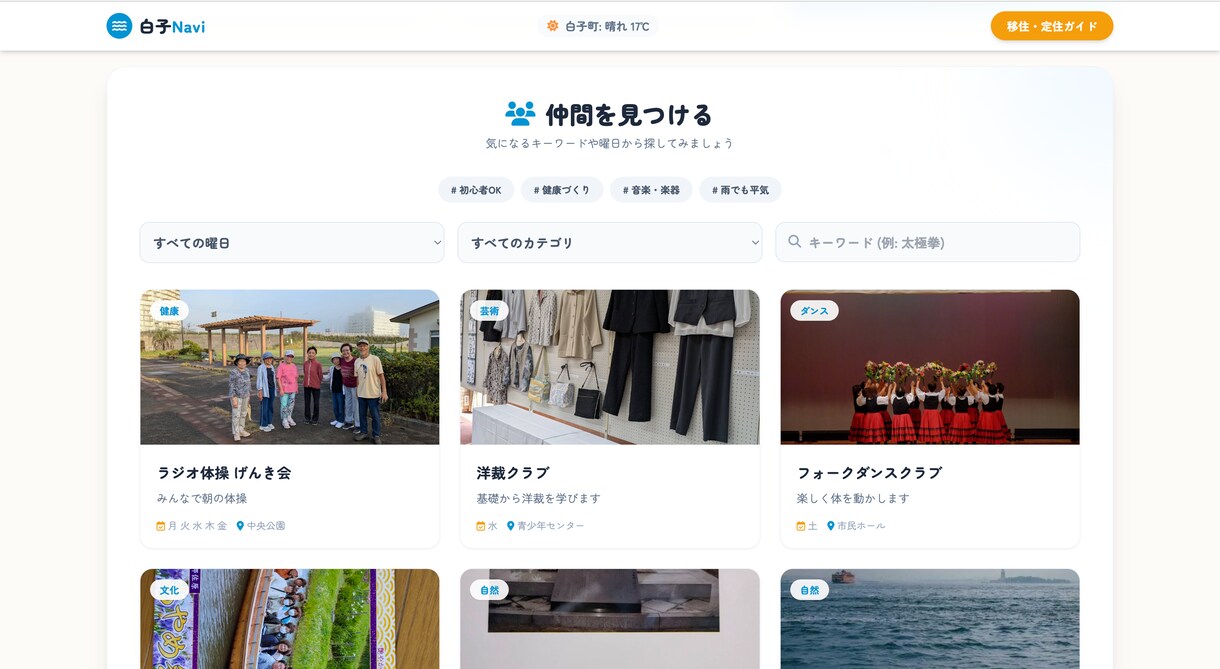Click the 洋裁クラブ title
Screen dimensions: 1220x669
(513, 473)
